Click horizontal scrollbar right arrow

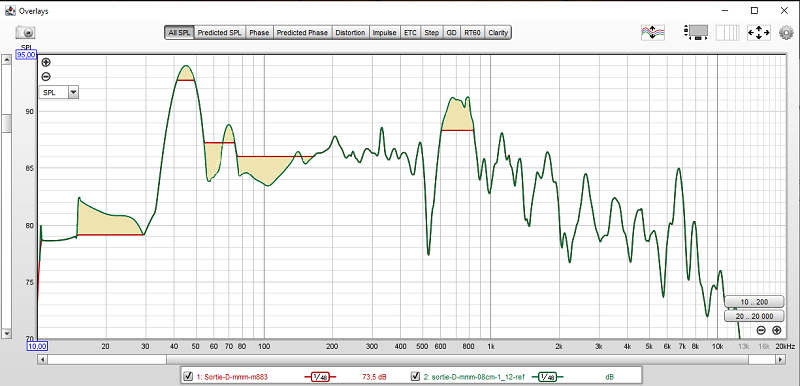[780, 359]
